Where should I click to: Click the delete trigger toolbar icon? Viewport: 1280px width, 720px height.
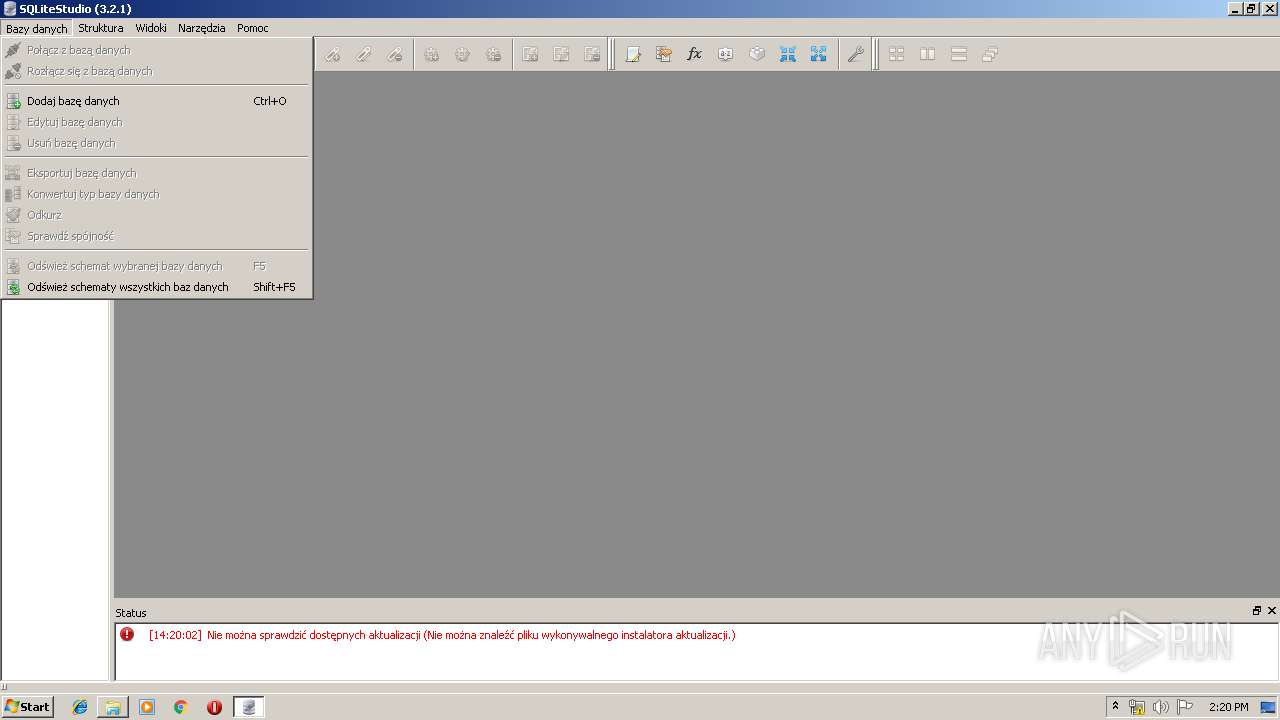(x=494, y=55)
